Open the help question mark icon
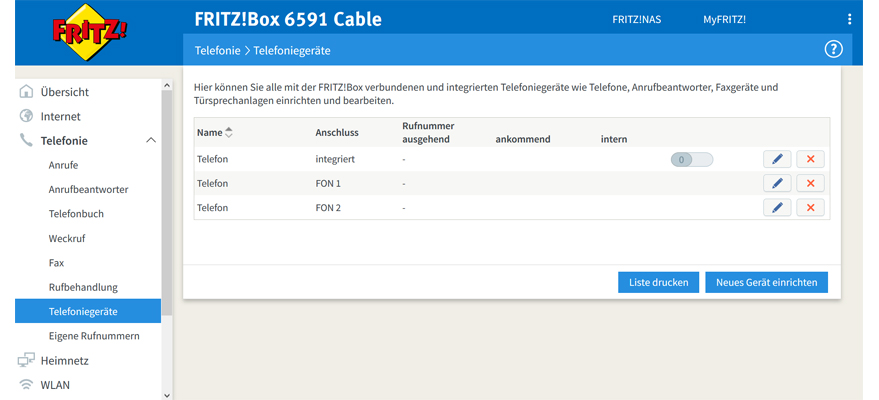879x400 pixels. pyautogui.click(x=833, y=49)
